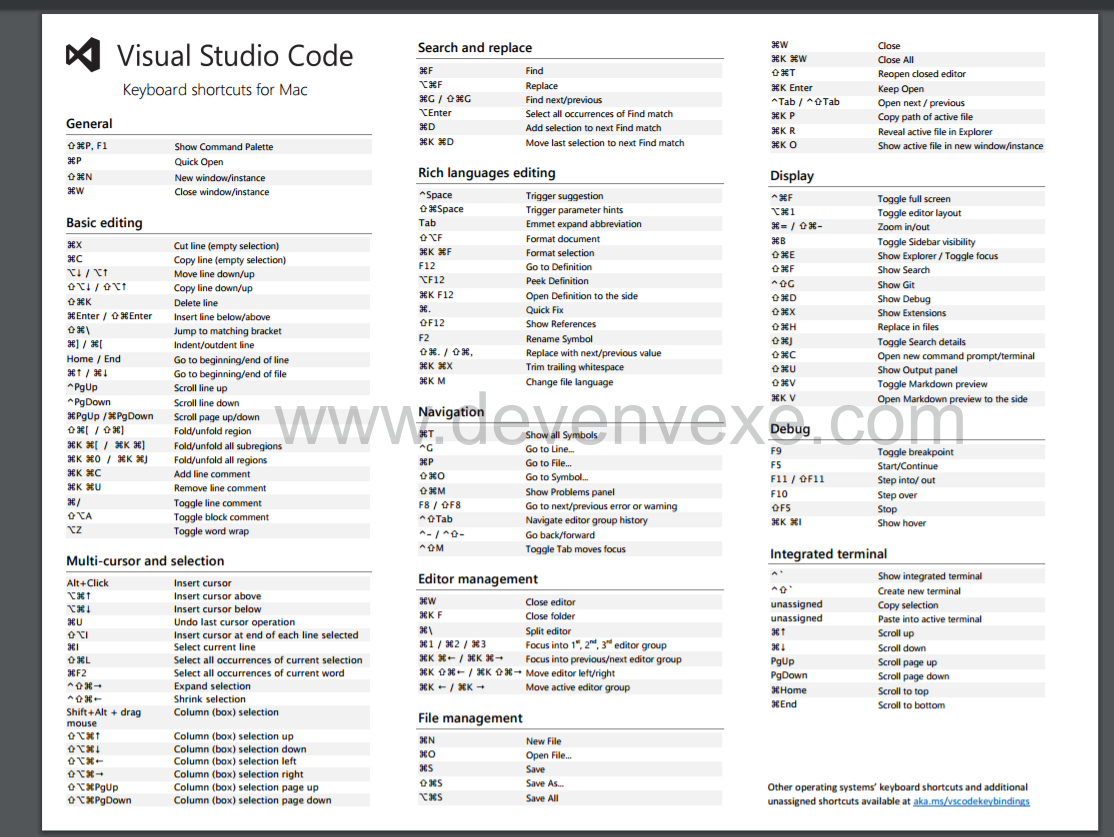Click 'Toggle Markdown preview' entry
The height and width of the screenshot is (837, 1114).
pos(932,384)
